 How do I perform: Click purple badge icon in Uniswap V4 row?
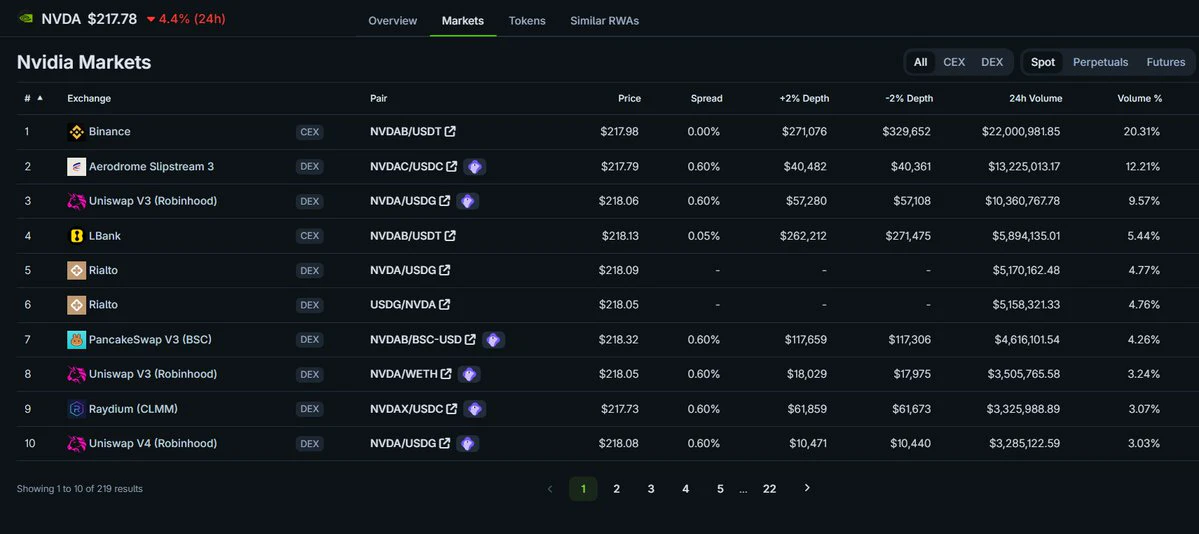coord(467,444)
